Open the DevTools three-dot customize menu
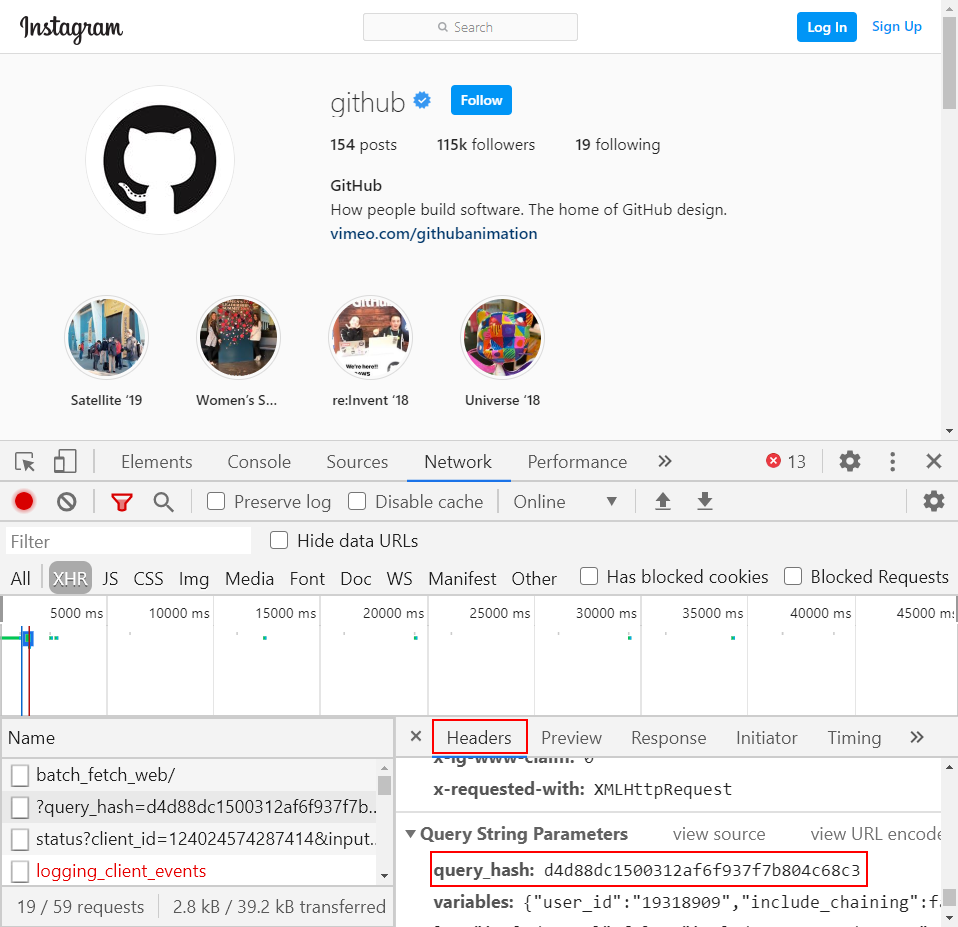 click(893, 461)
